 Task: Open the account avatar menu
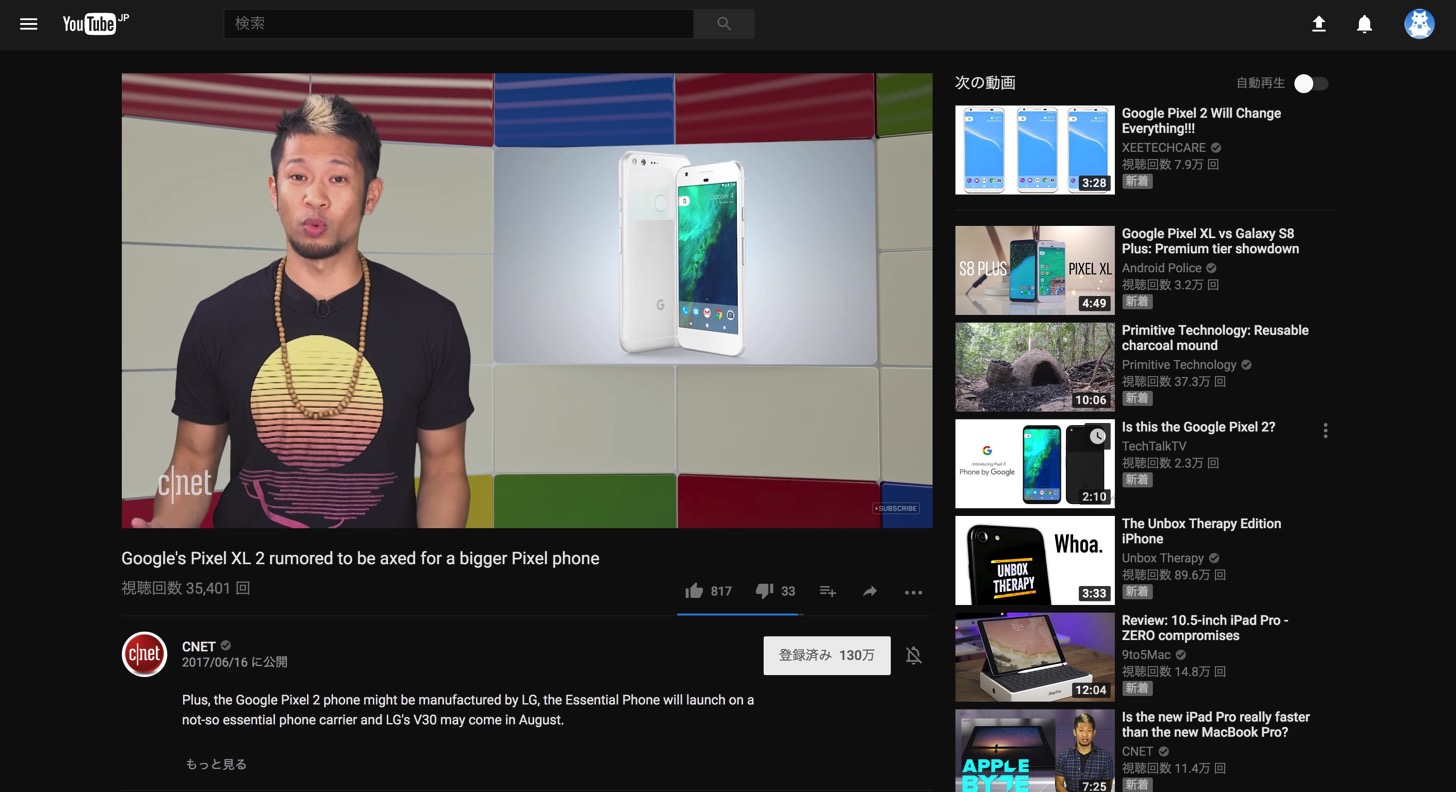point(1419,24)
